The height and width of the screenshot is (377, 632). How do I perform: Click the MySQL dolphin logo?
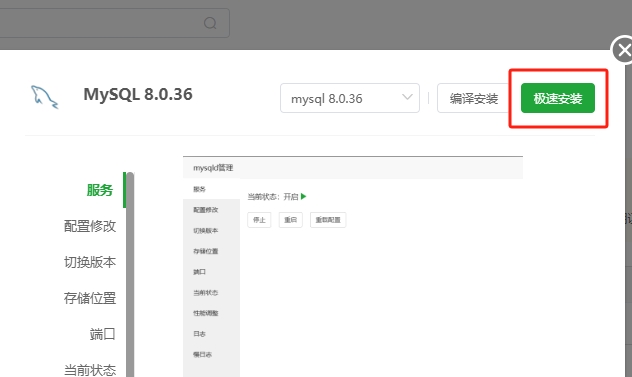click(44, 97)
